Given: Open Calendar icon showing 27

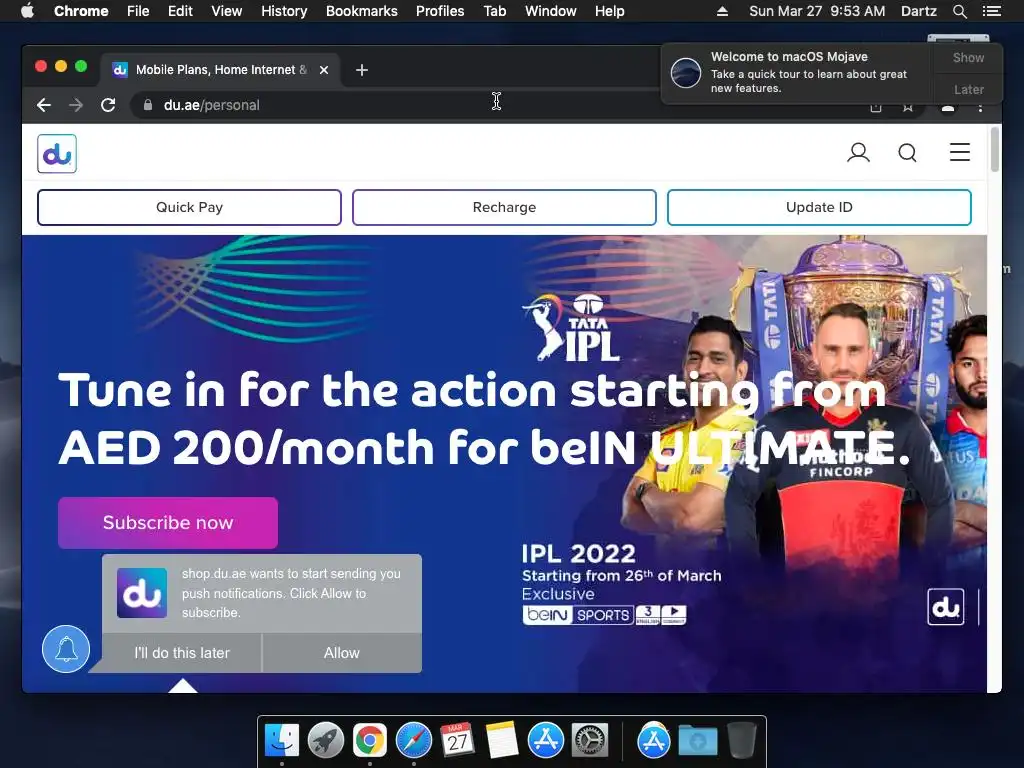Looking at the screenshot, I should click(x=457, y=741).
